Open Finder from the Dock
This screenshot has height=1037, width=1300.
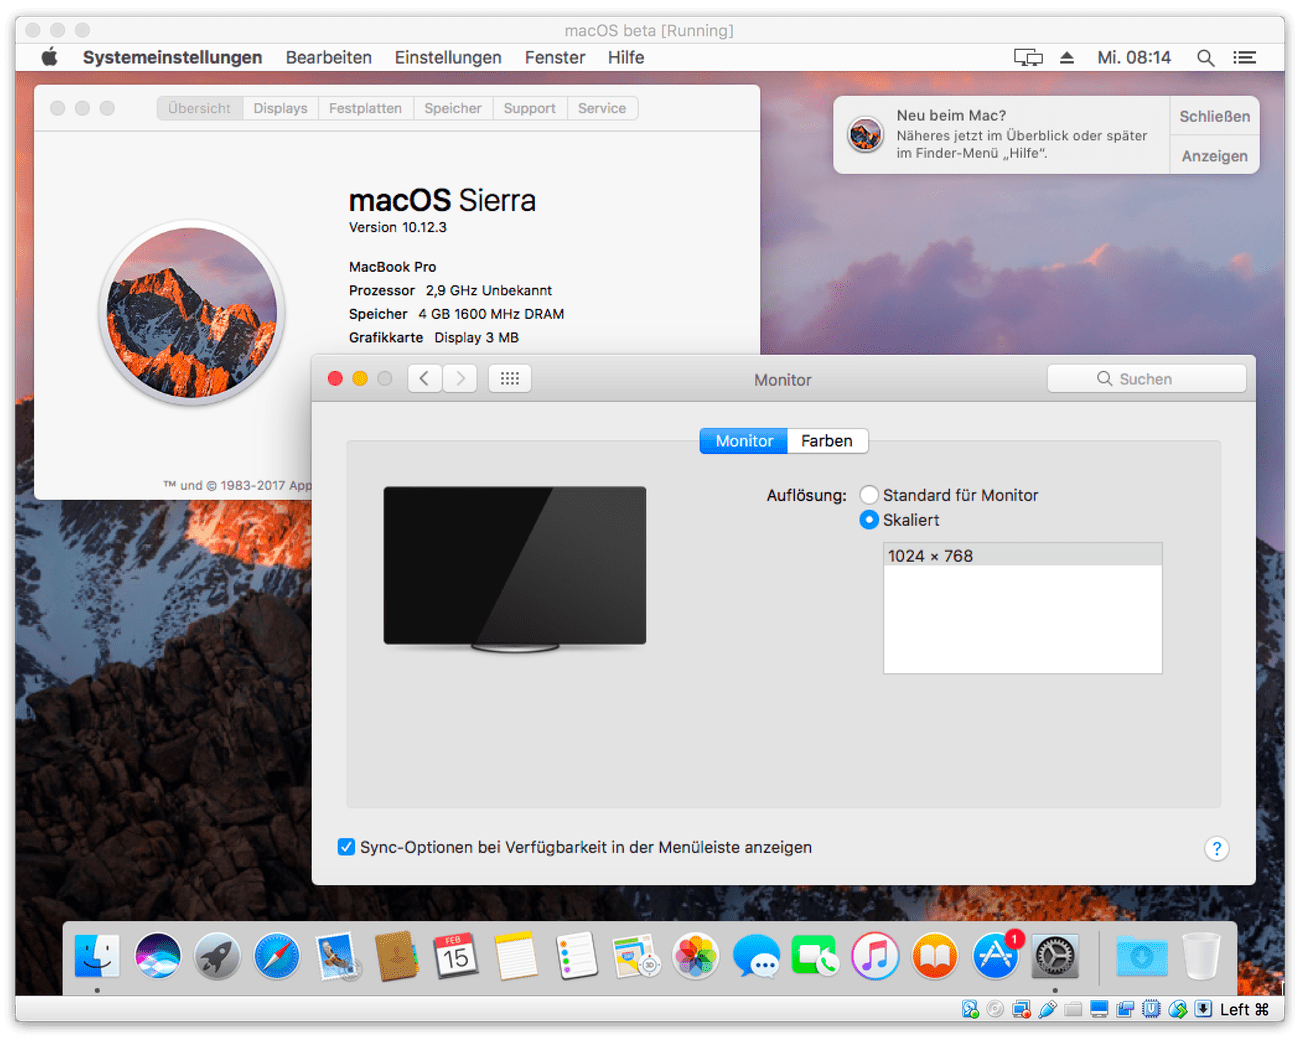tap(97, 956)
